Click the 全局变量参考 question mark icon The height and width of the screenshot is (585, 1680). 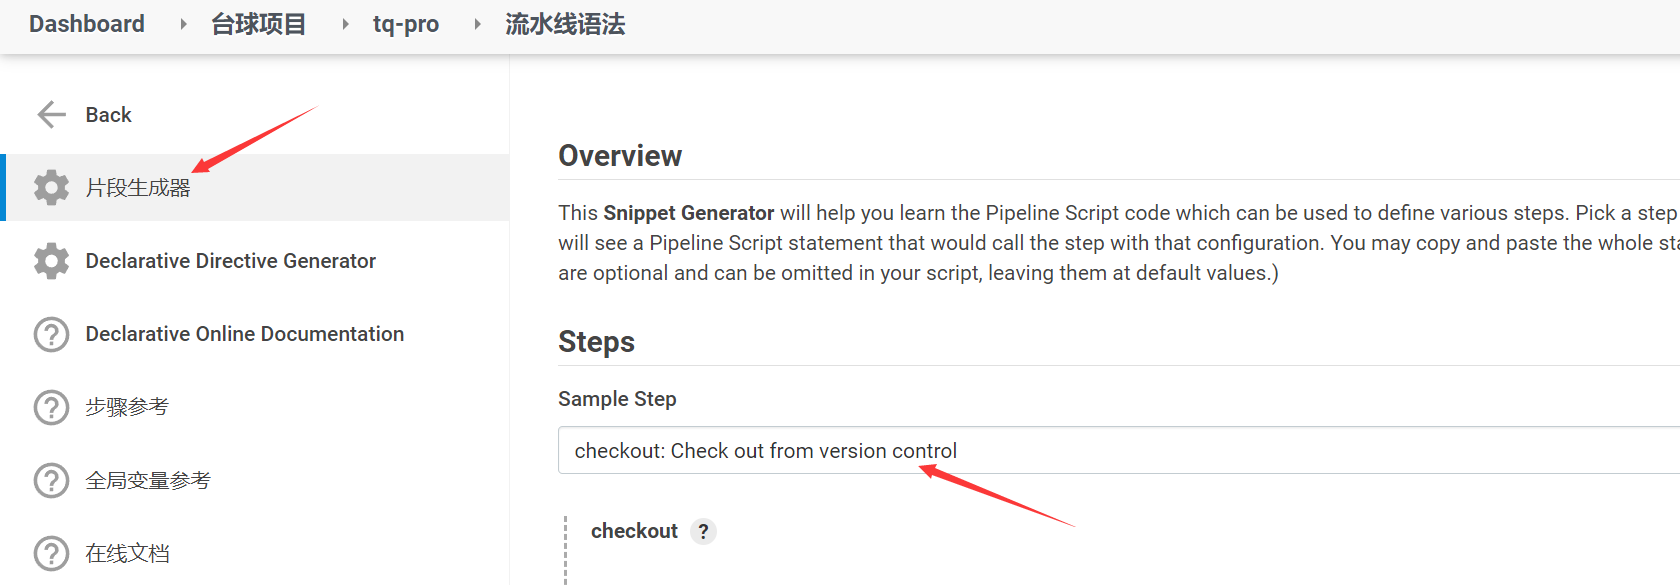click(51, 480)
